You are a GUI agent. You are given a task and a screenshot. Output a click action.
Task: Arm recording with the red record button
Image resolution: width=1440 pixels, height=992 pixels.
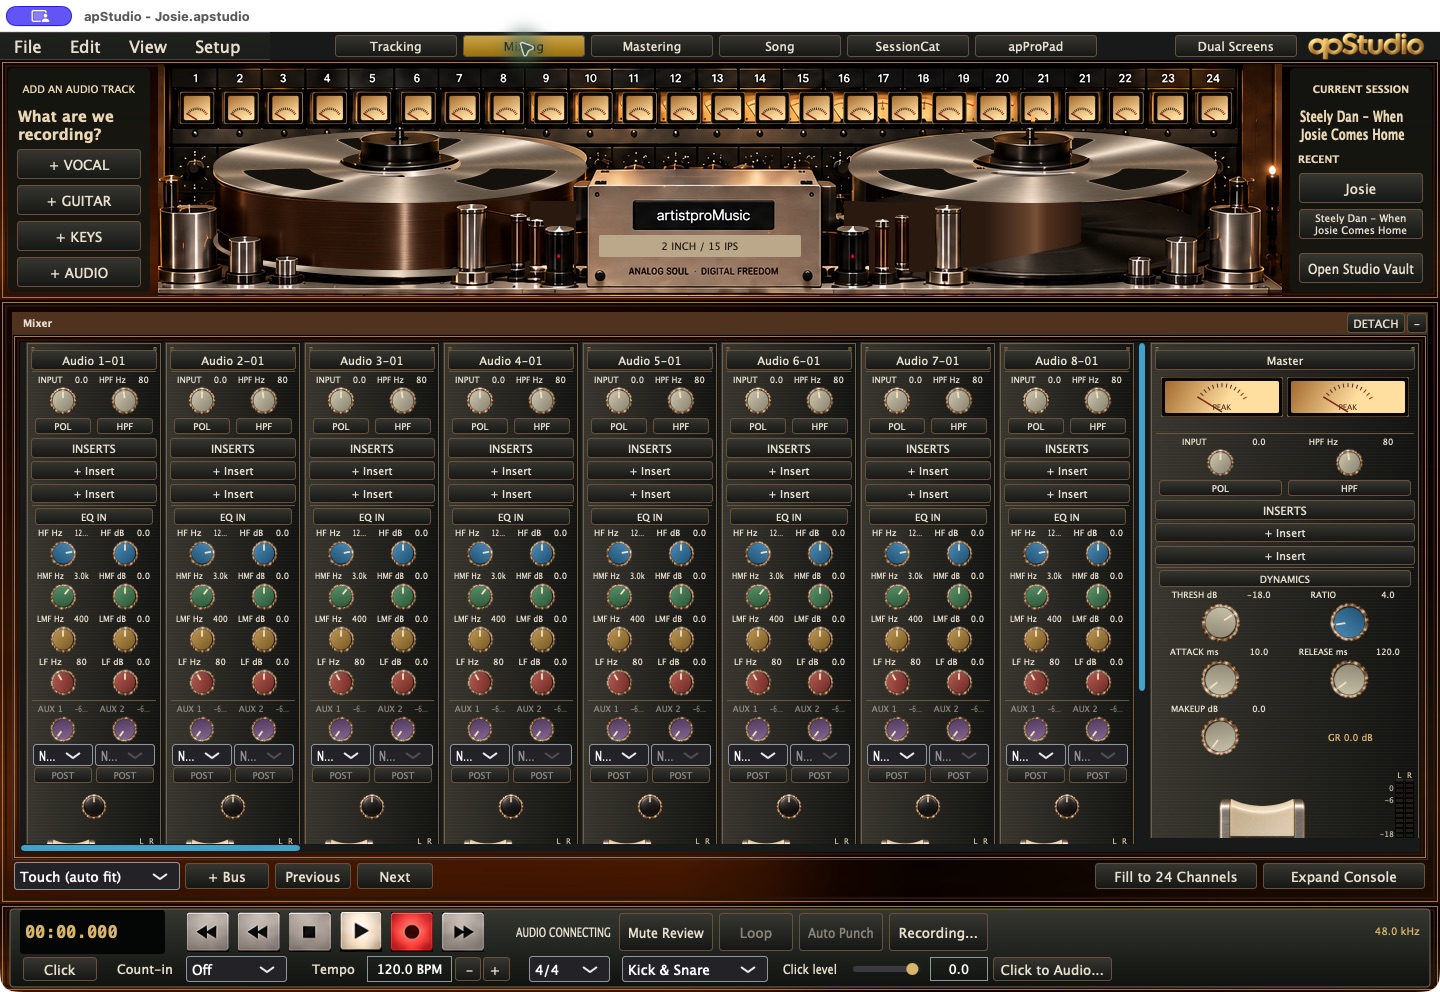click(x=411, y=932)
